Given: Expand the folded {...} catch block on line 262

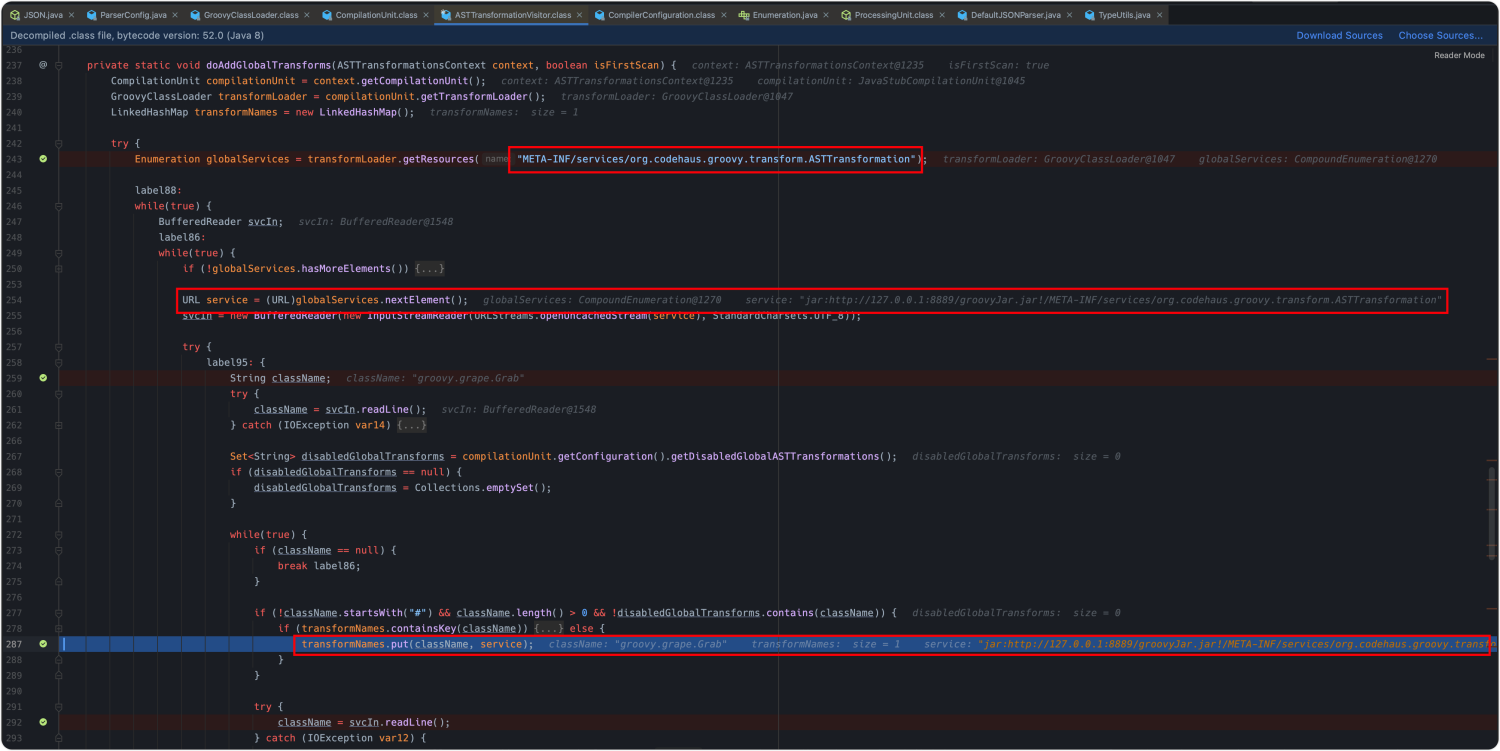Looking at the screenshot, I should [412, 425].
